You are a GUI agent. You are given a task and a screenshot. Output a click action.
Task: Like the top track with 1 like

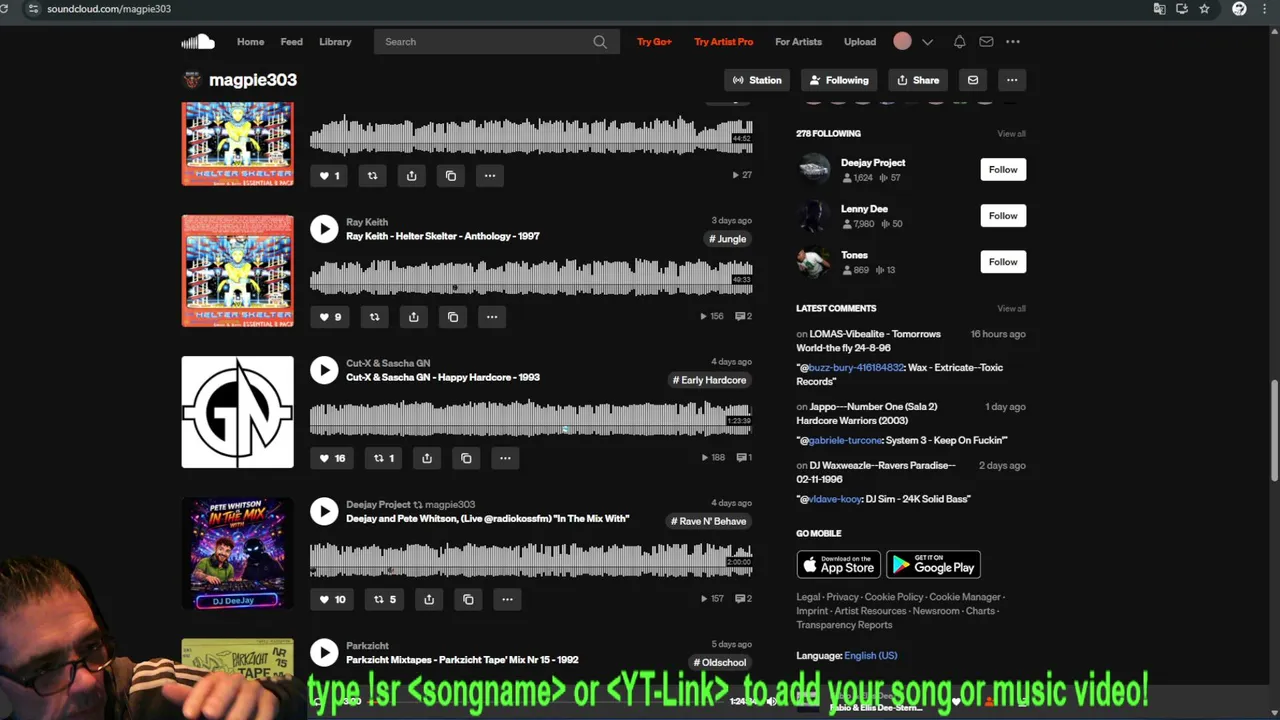329,176
